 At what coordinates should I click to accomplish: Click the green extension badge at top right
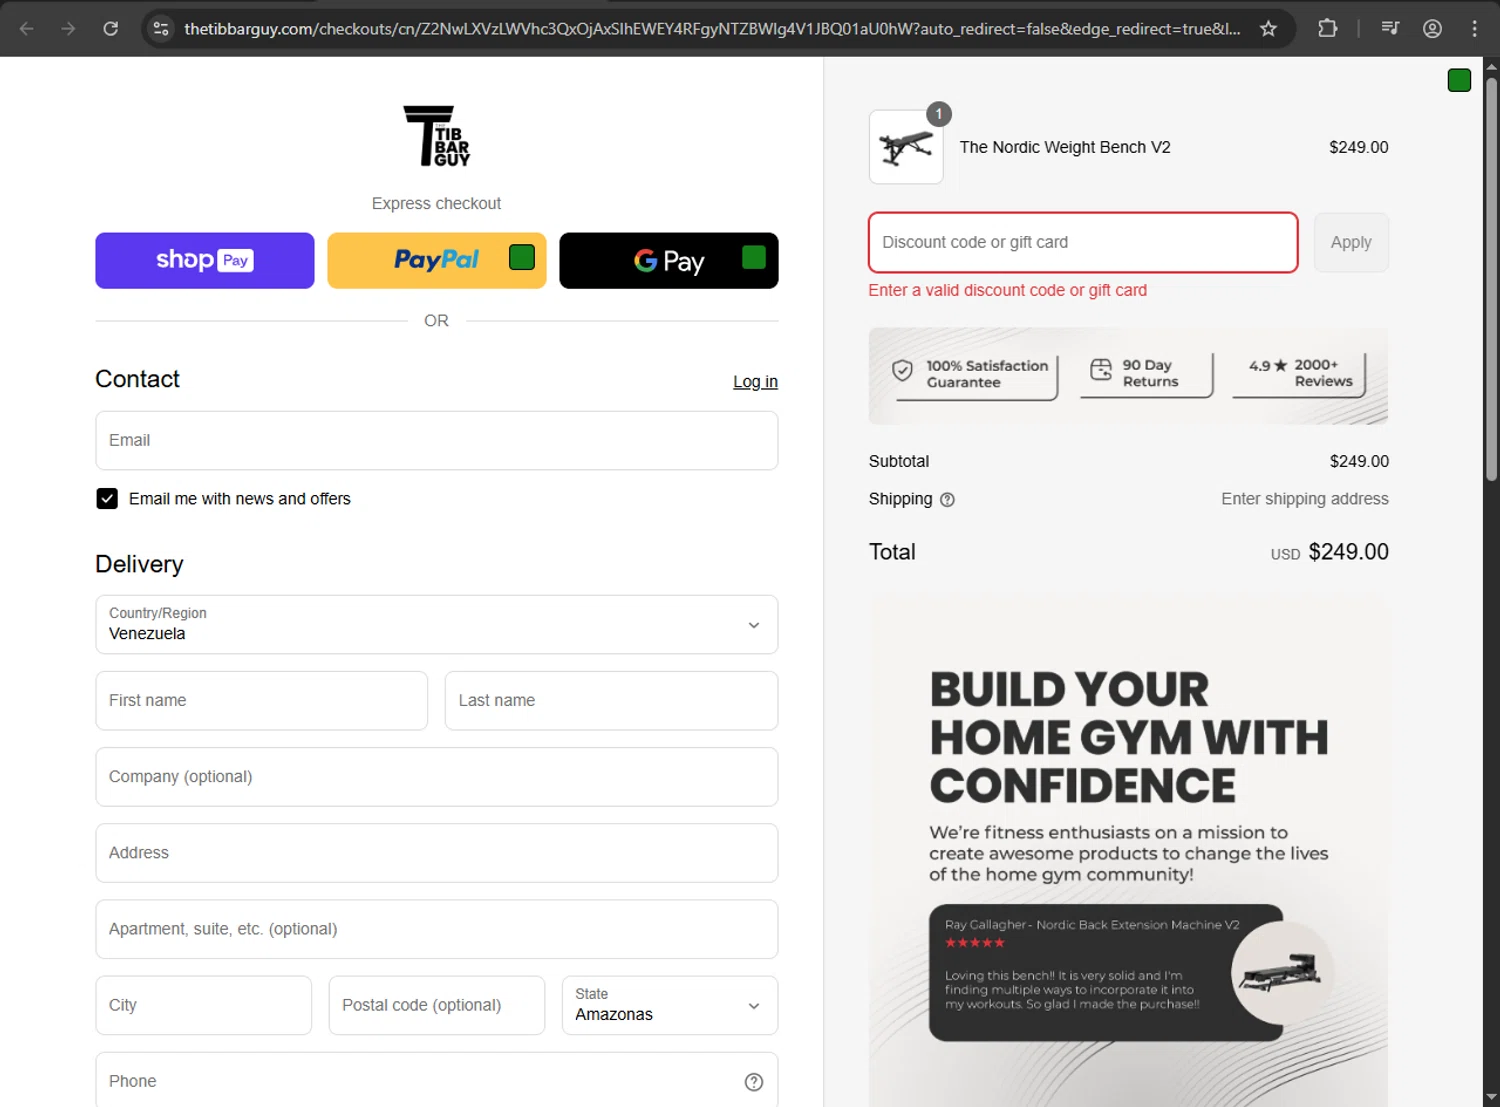[x=1459, y=80]
